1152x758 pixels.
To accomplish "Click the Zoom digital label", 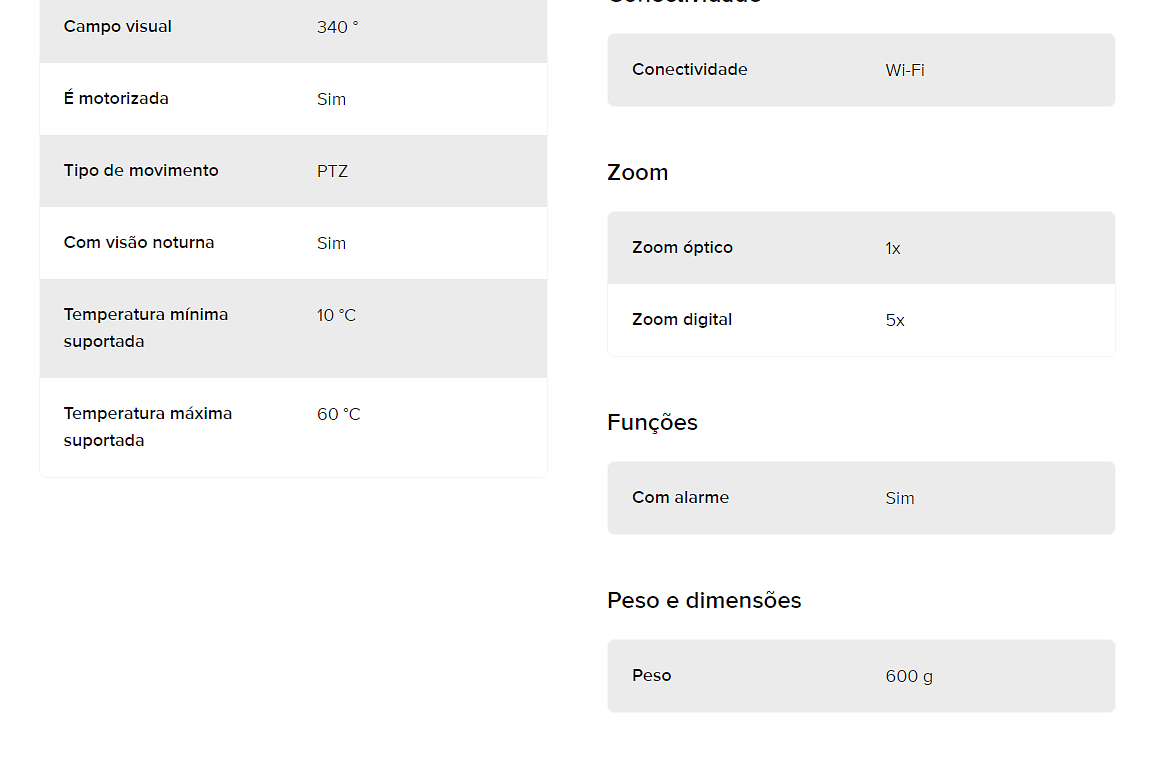I will coord(682,320).
